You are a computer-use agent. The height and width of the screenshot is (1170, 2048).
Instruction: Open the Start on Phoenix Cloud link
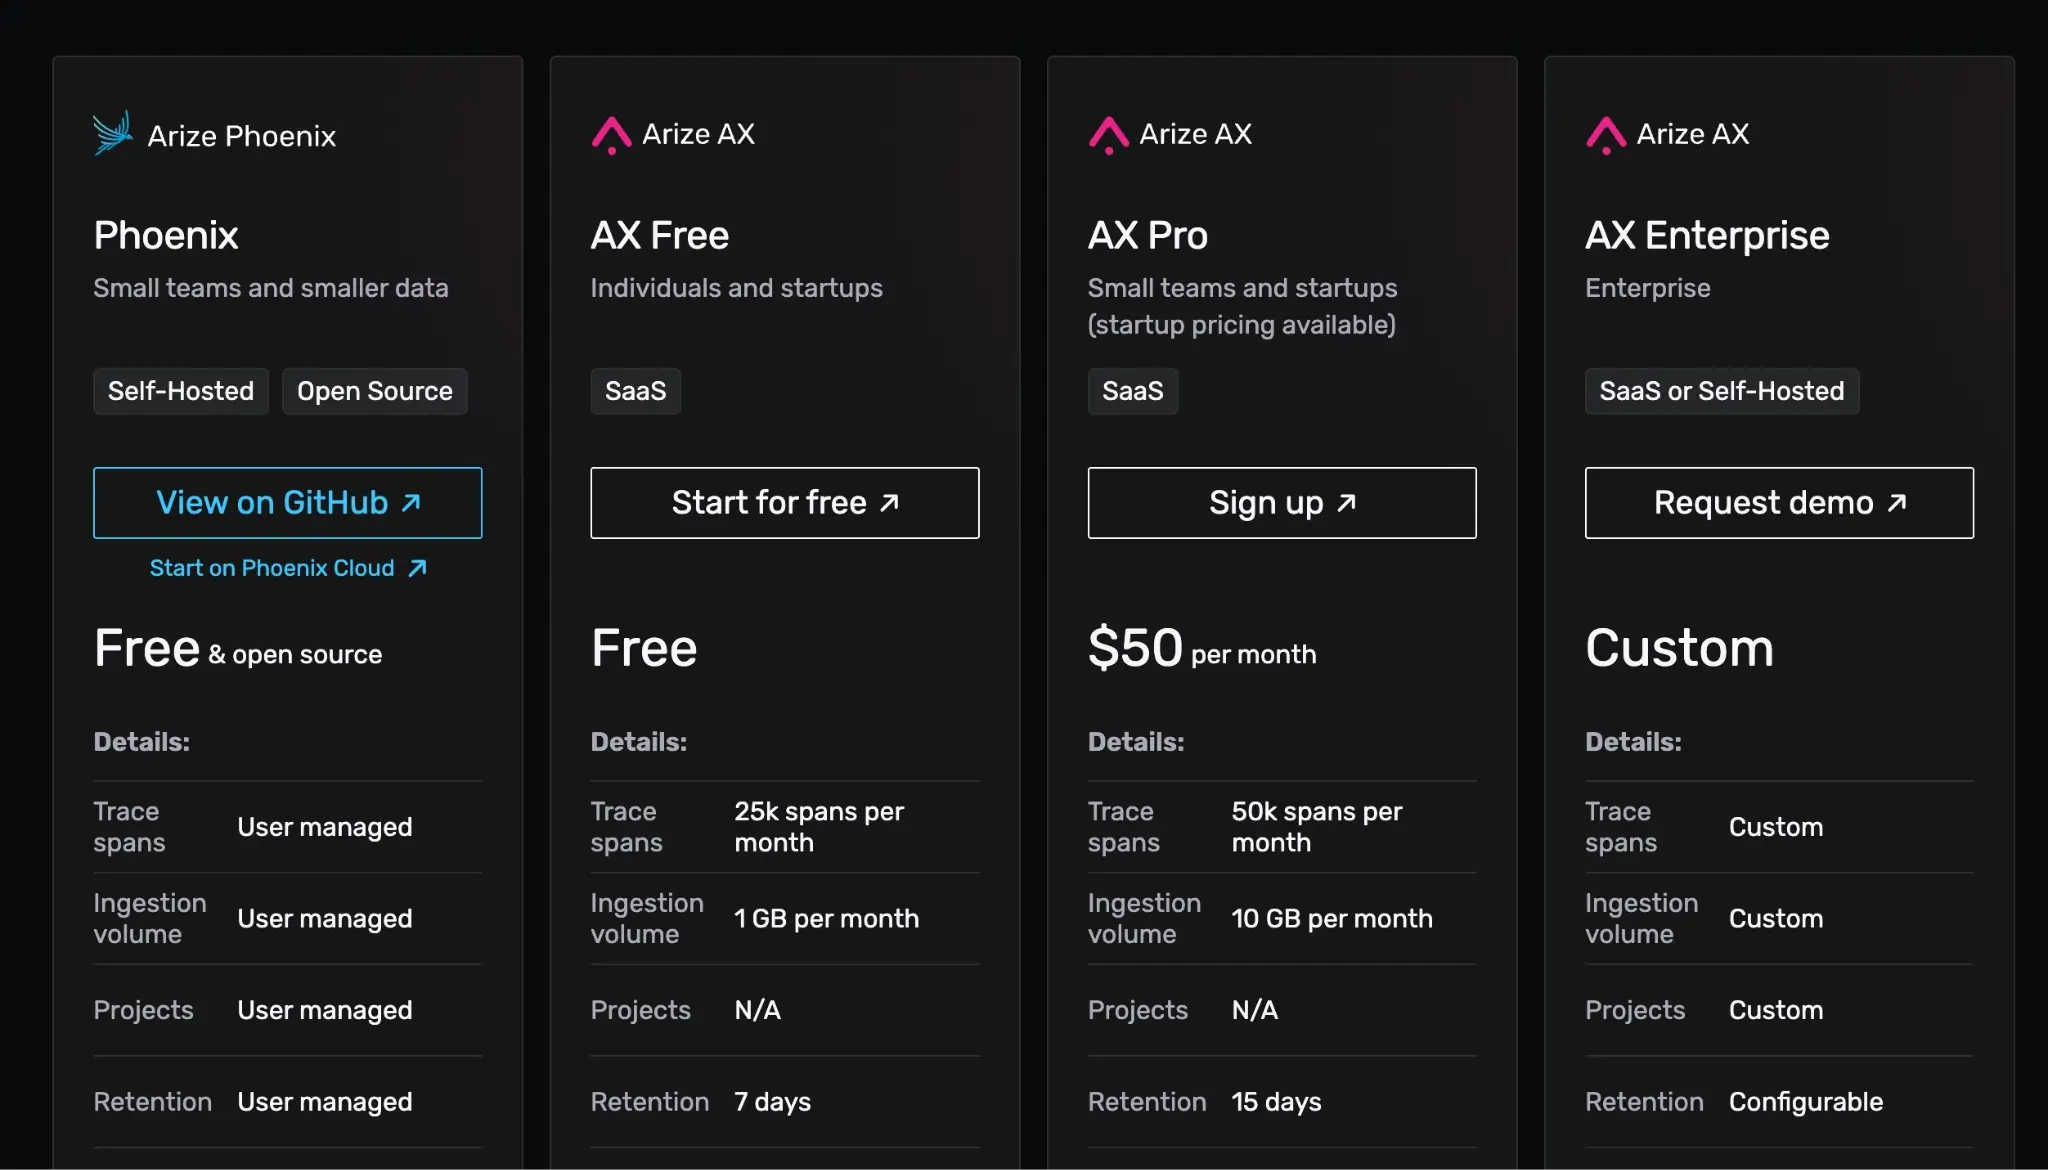click(272, 568)
